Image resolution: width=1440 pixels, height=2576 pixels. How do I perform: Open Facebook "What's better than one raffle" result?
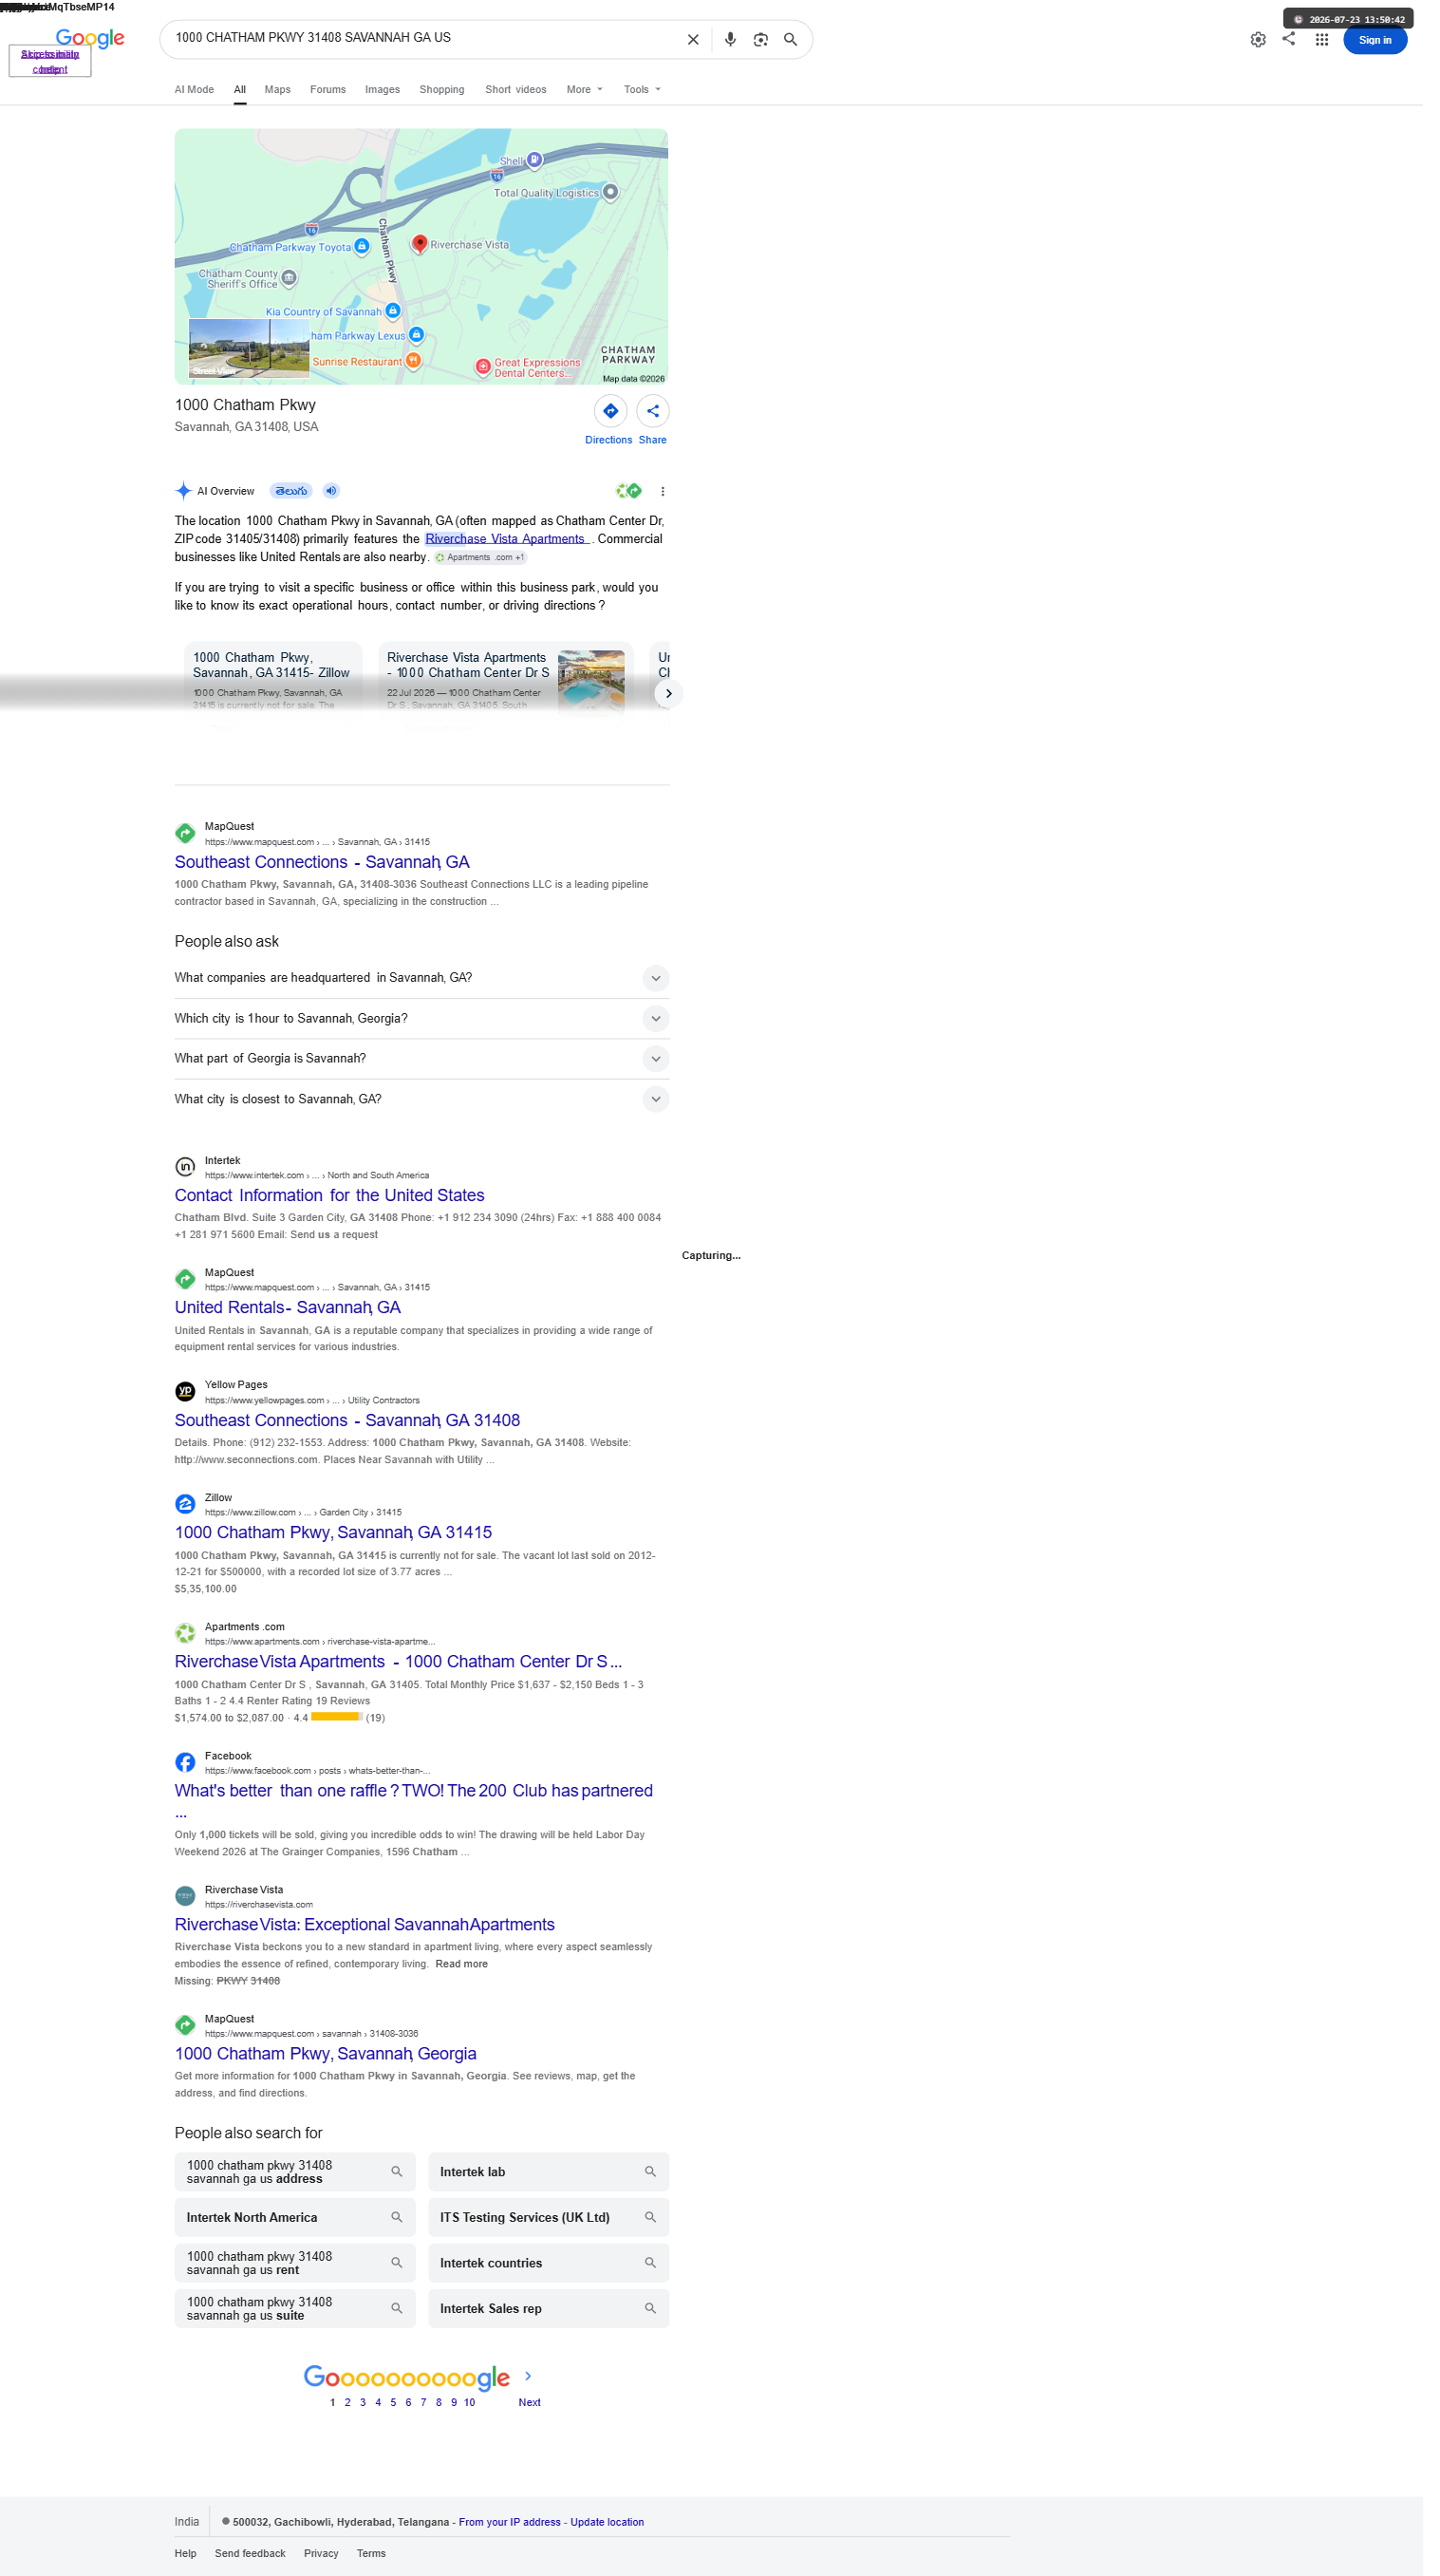pos(414,1791)
